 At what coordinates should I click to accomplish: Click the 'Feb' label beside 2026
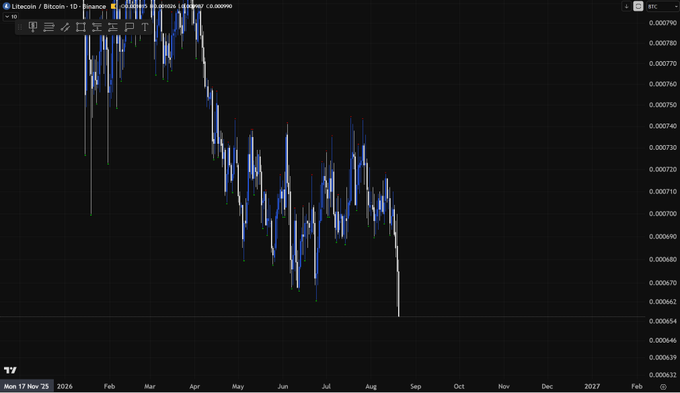click(x=109, y=386)
